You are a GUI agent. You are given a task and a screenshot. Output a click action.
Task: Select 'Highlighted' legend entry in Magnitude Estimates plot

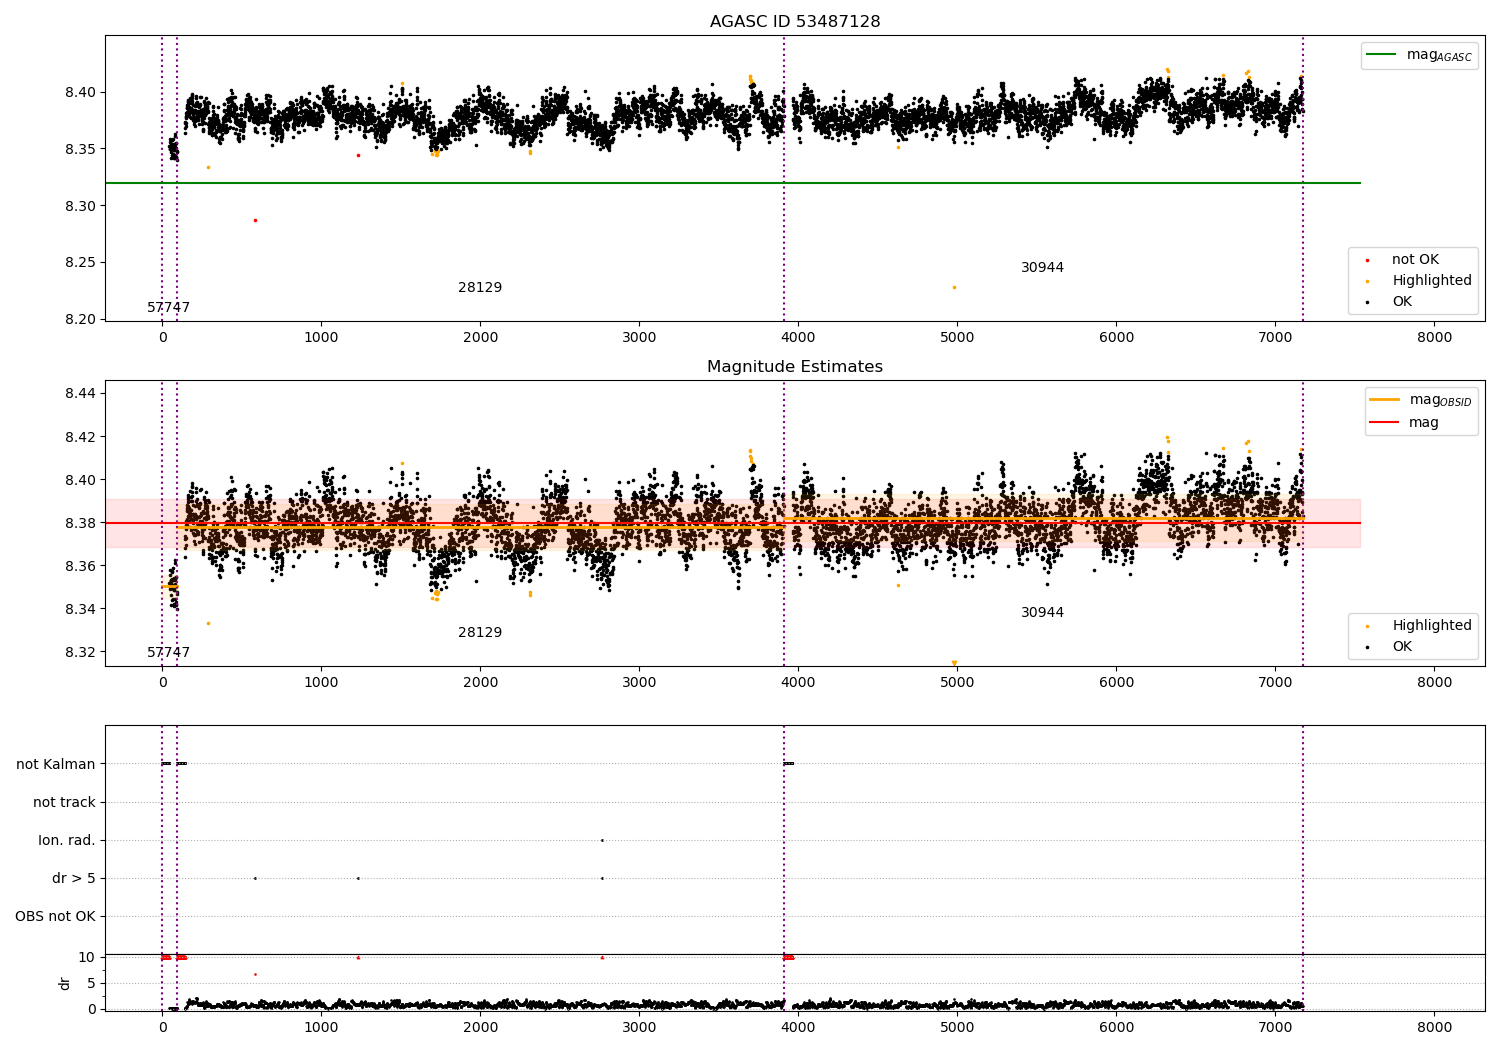pyautogui.click(x=1432, y=626)
